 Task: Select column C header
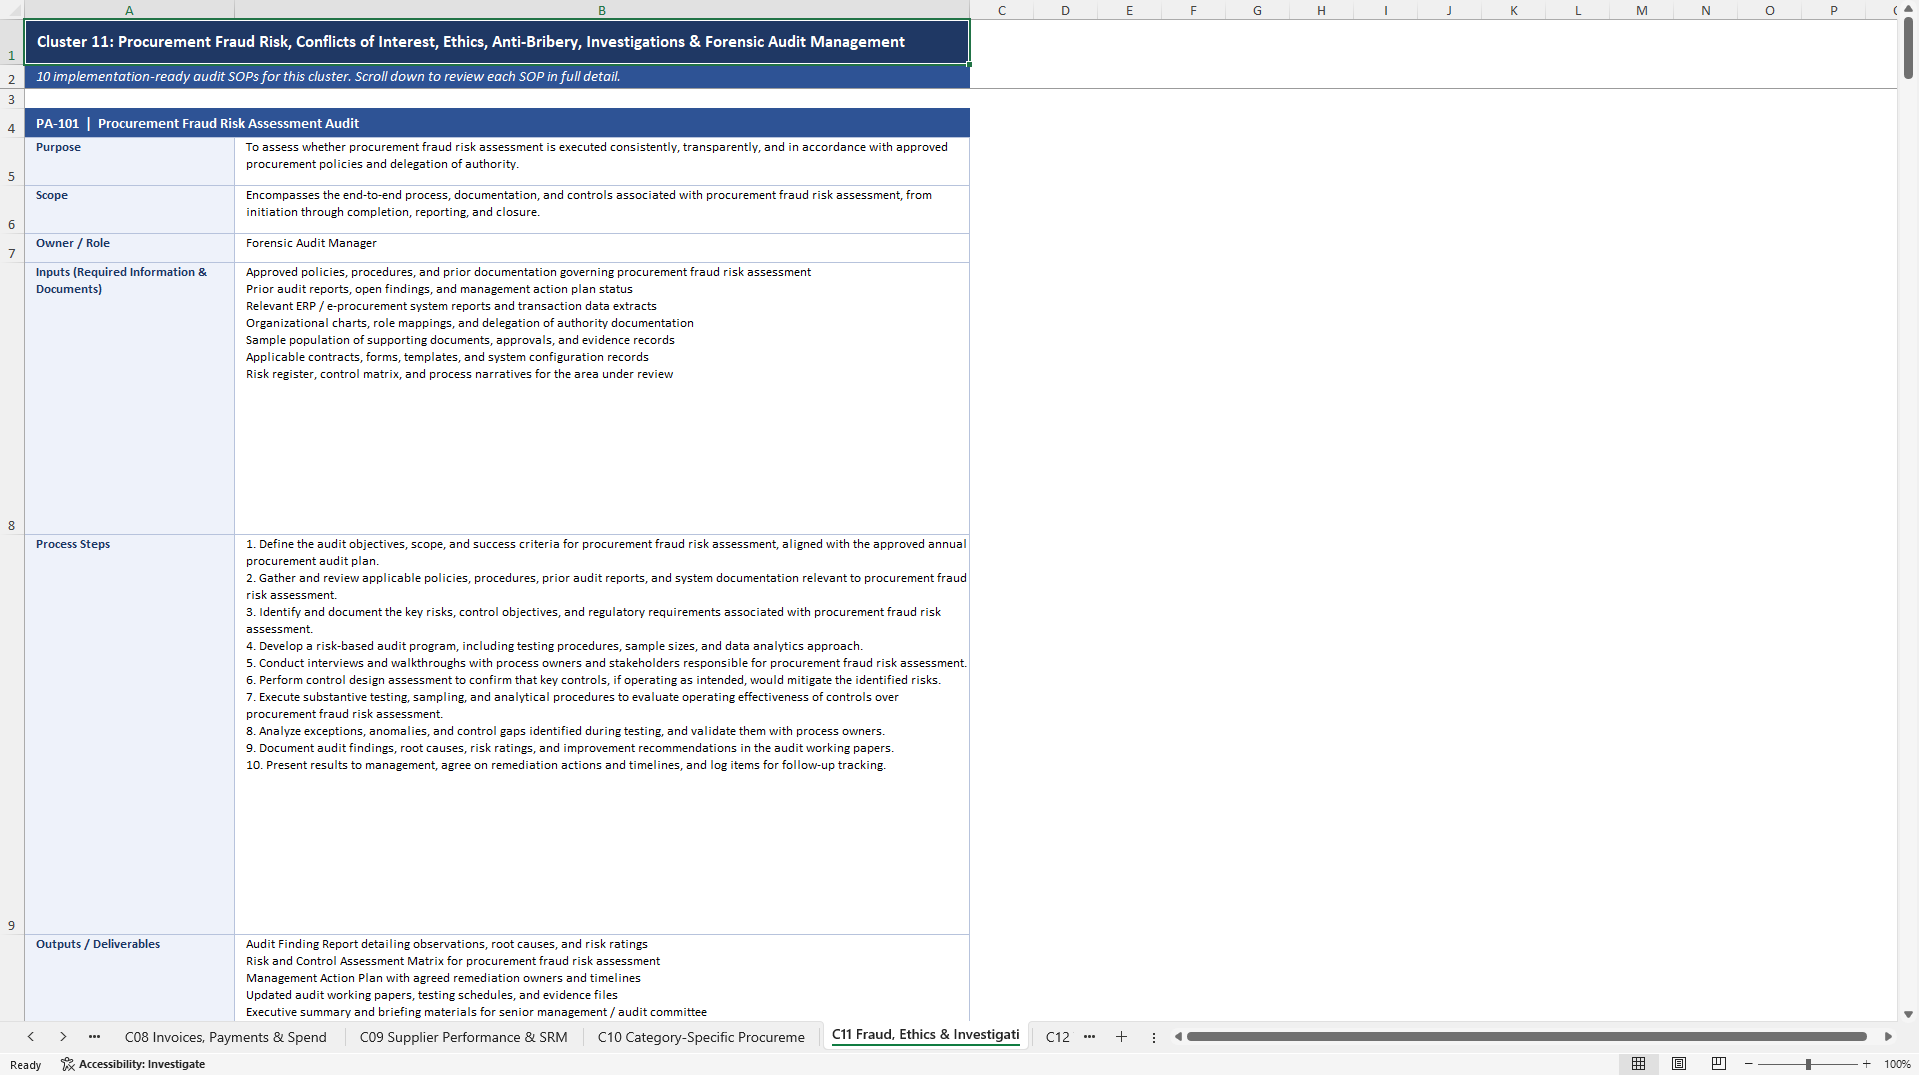click(x=1001, y=10)
